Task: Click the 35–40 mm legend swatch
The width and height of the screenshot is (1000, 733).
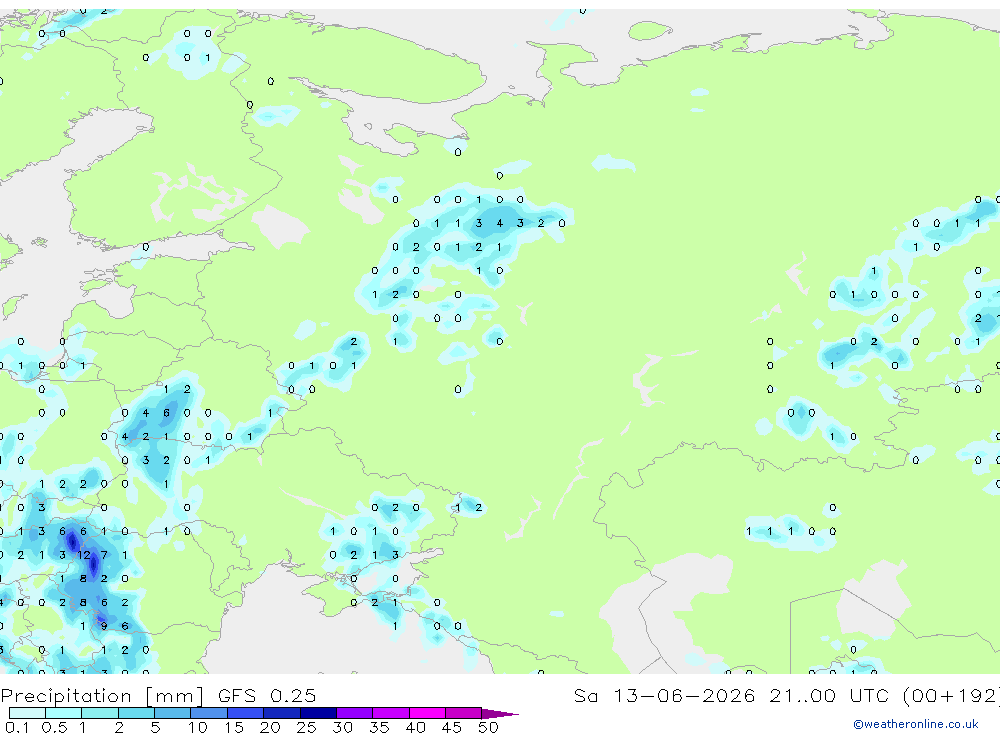Action: (391, 713)
